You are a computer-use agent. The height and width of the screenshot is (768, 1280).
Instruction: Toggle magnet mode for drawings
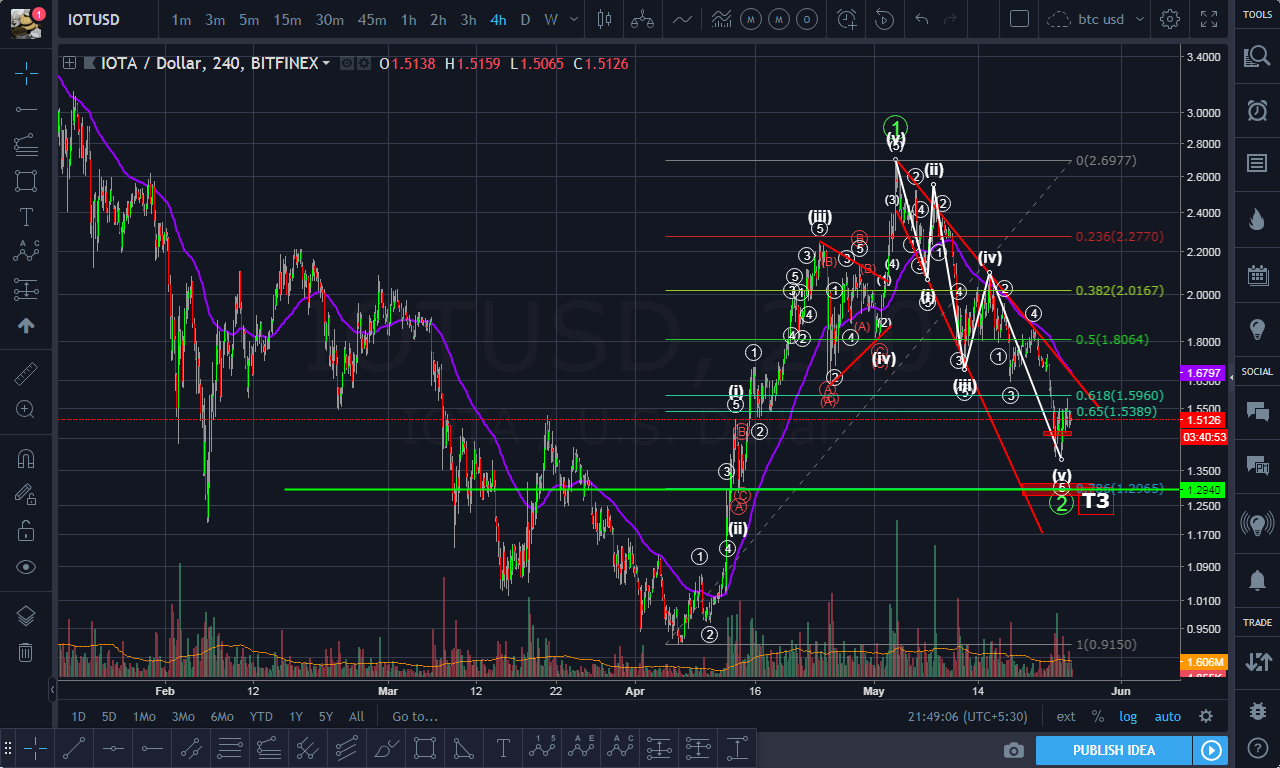(x=26, y=458)
